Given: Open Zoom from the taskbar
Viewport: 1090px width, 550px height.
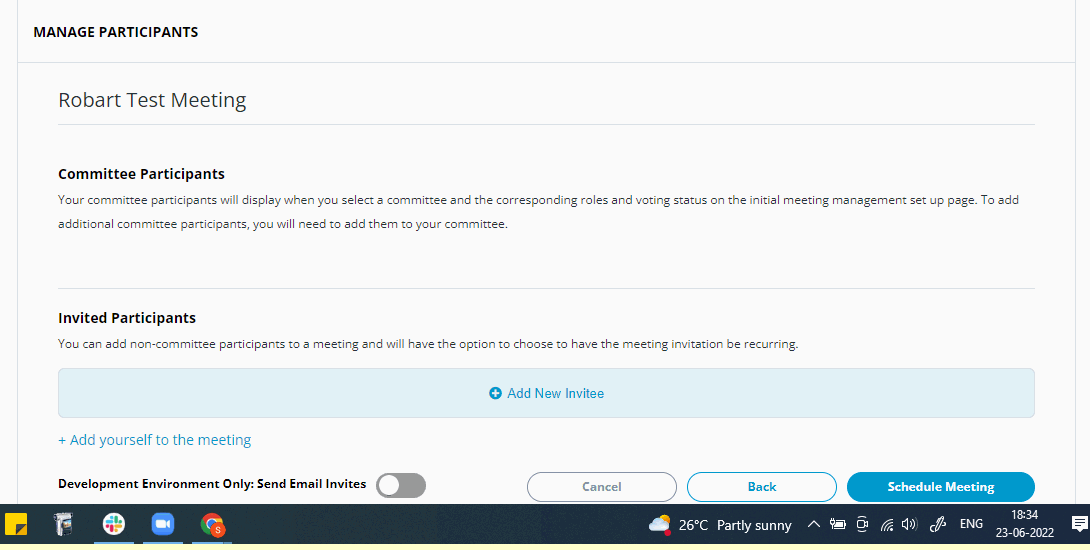Looking at the screenshot, I should pos(163,524).
